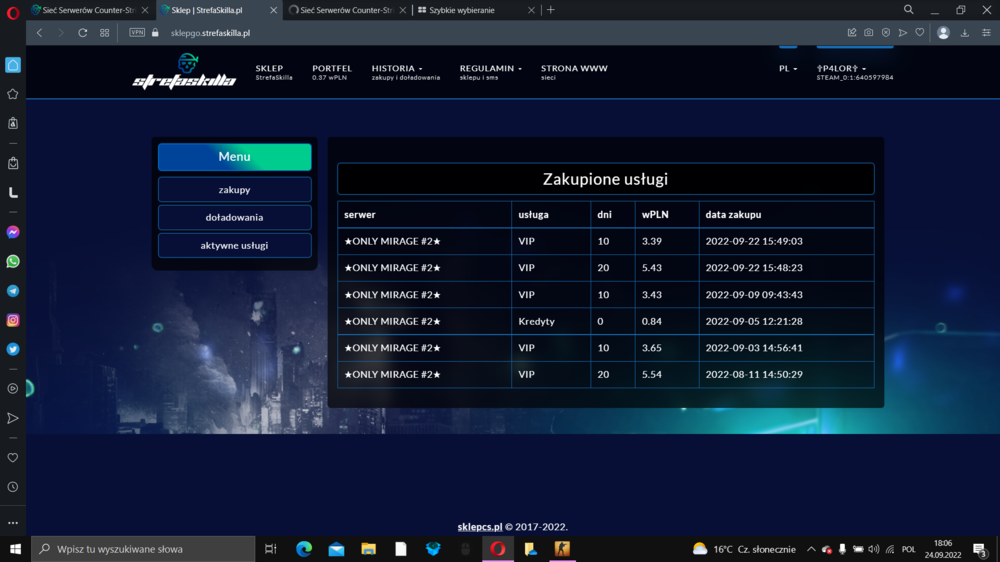Close the Sklep | StrefaSkilla.pl tab
Viewport: 1000px width, 562px height.
click(x=274, y=10)
